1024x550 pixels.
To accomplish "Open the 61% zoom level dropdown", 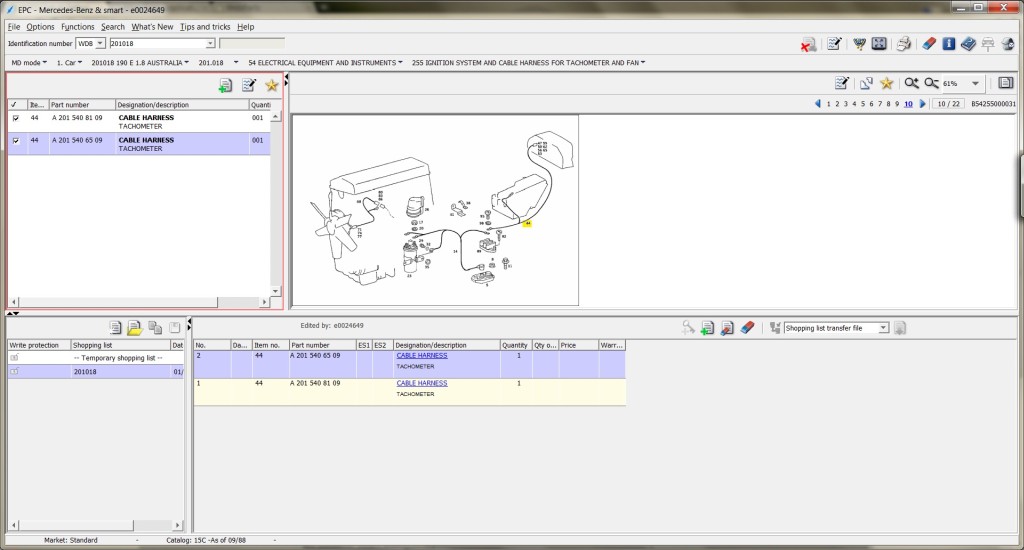I will (975, 84).
